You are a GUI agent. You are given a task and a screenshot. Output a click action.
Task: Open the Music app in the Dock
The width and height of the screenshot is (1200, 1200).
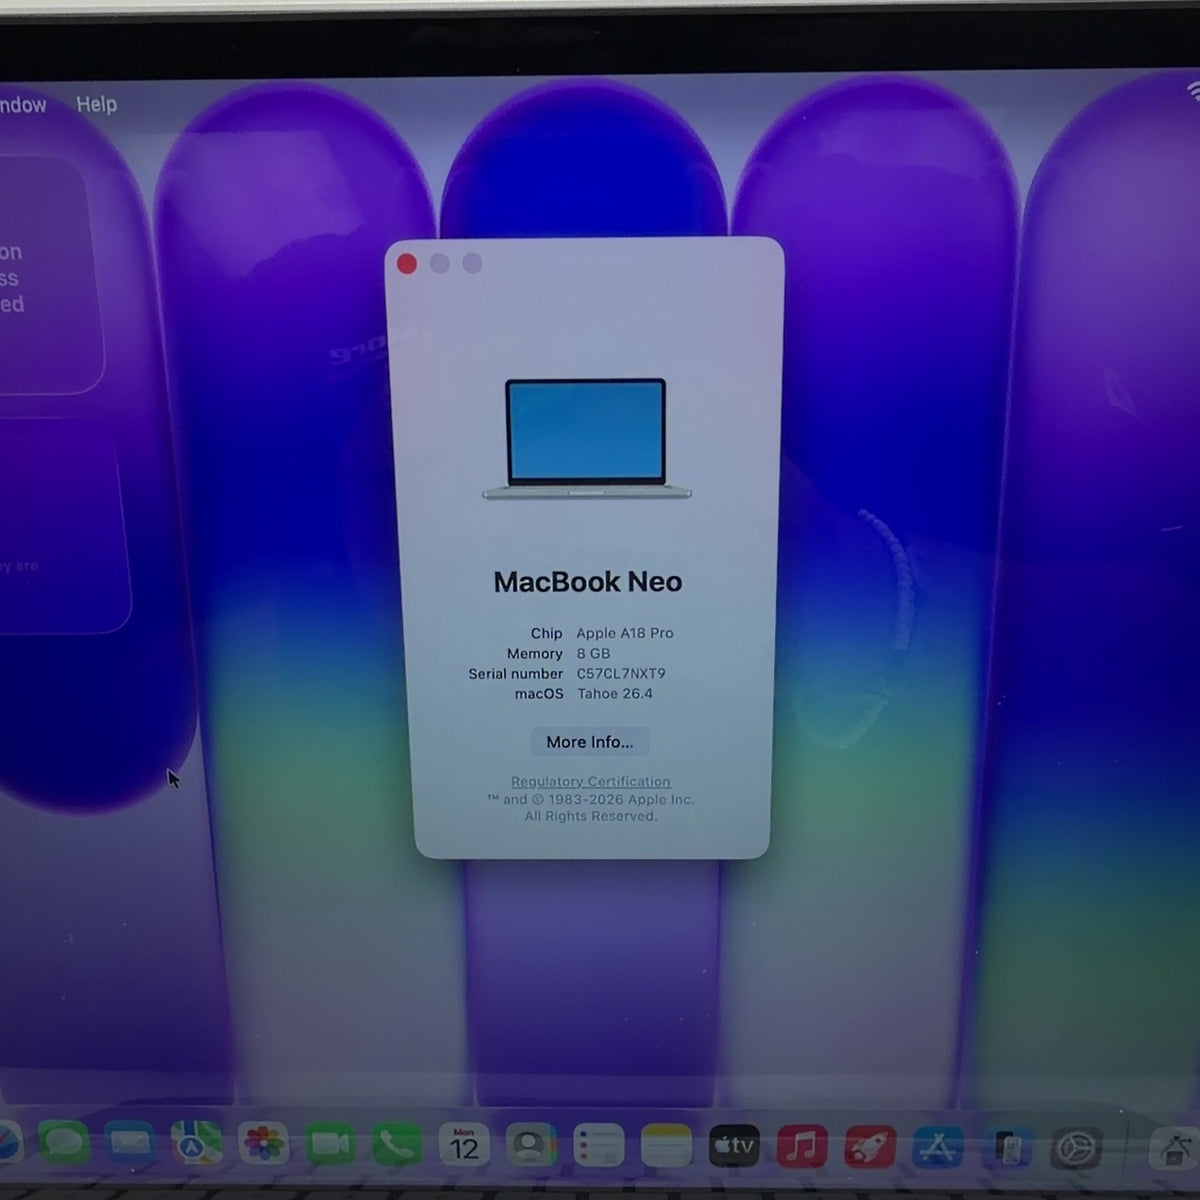pos(802,1146)
